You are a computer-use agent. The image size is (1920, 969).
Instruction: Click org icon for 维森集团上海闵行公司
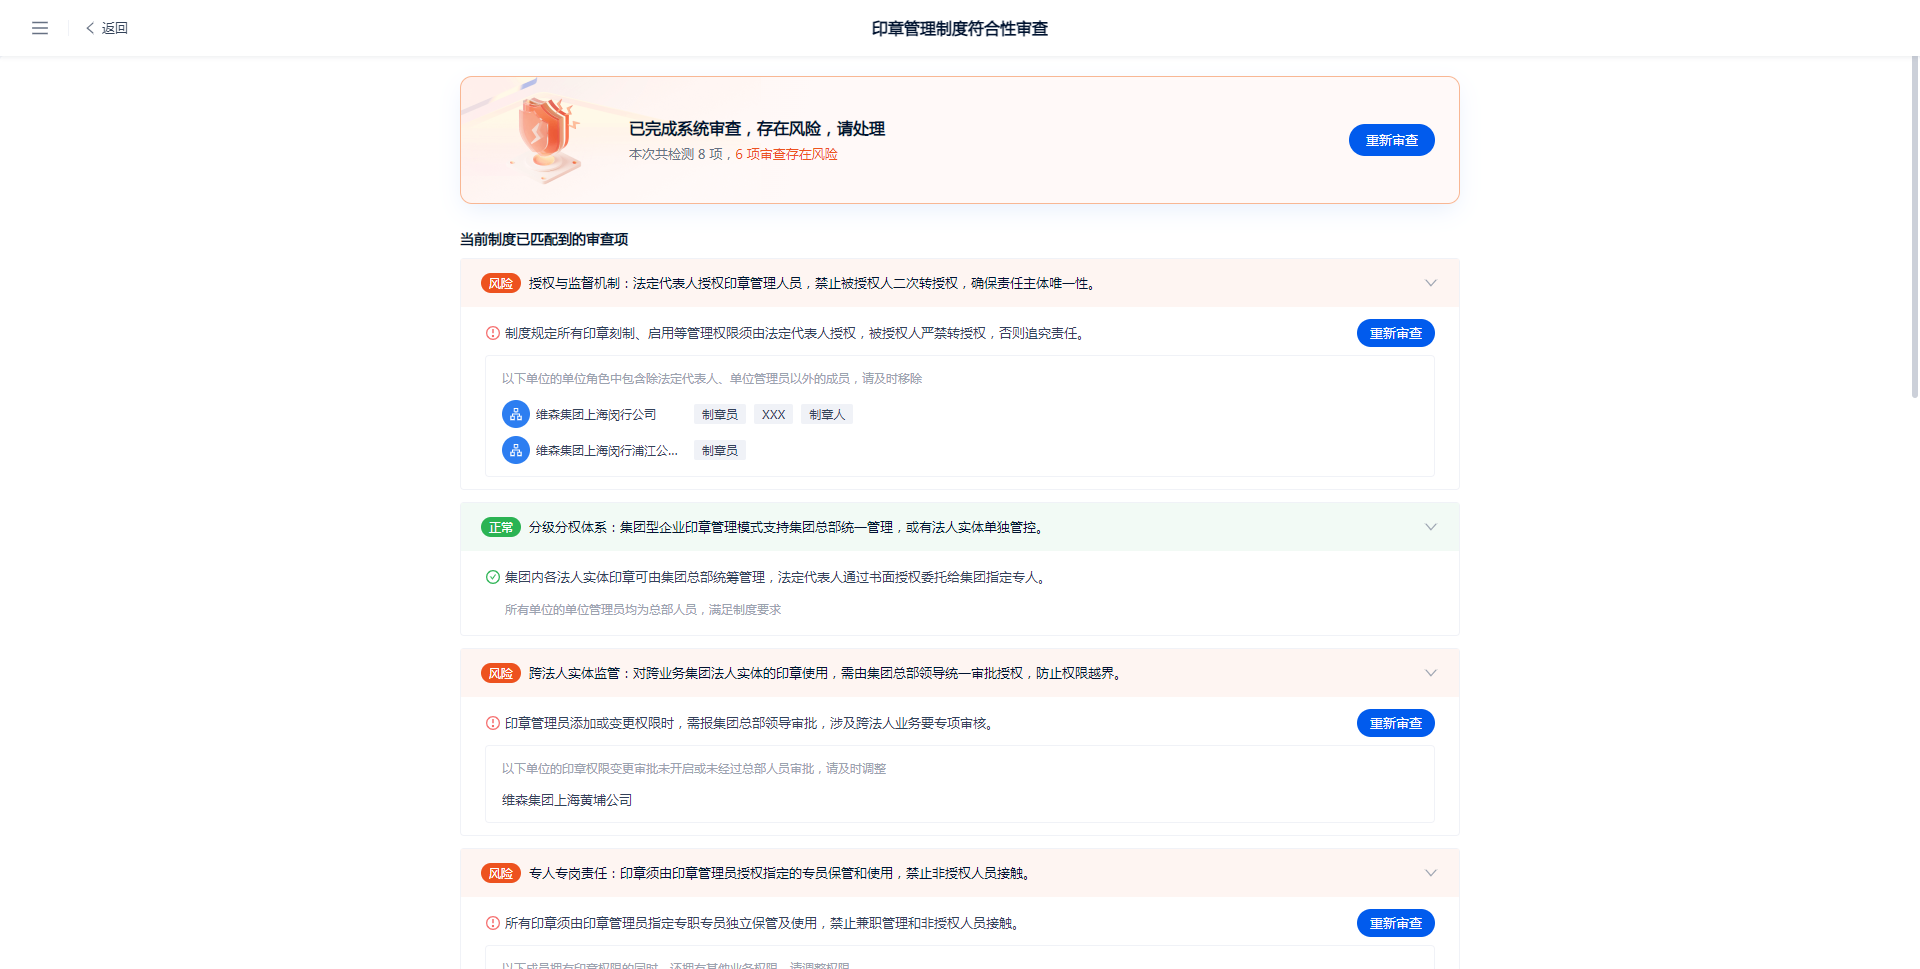pyautogui.click(x=516, y=414)
